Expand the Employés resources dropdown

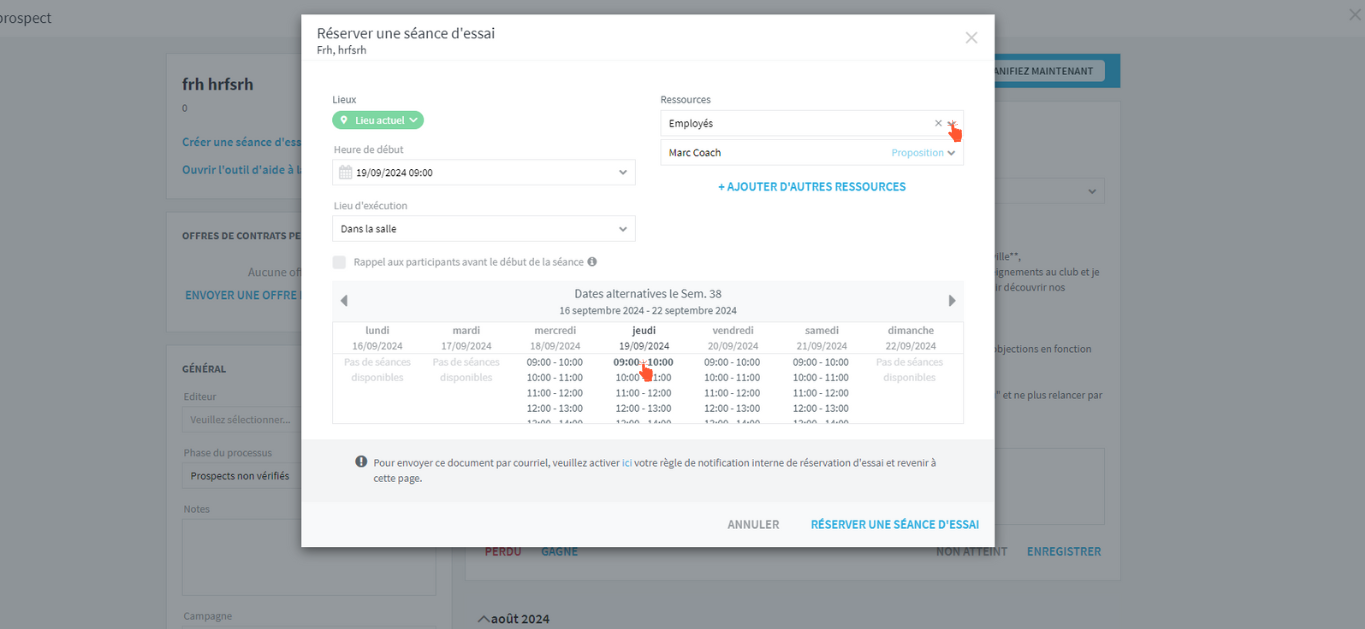[x=952, y=124]
